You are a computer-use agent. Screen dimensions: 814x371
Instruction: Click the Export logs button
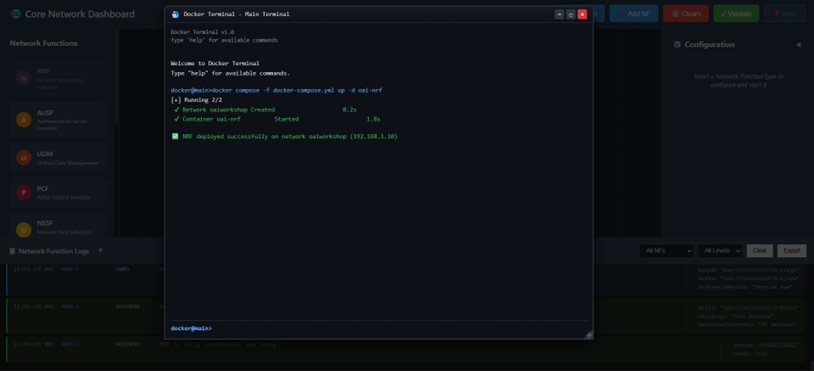(x=792, y=251)
